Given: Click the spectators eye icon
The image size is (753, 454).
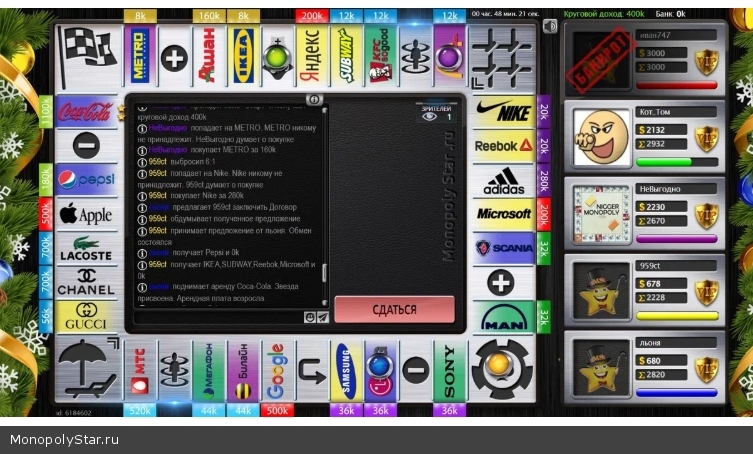Looking at the screenshot, I should point(429,117).
